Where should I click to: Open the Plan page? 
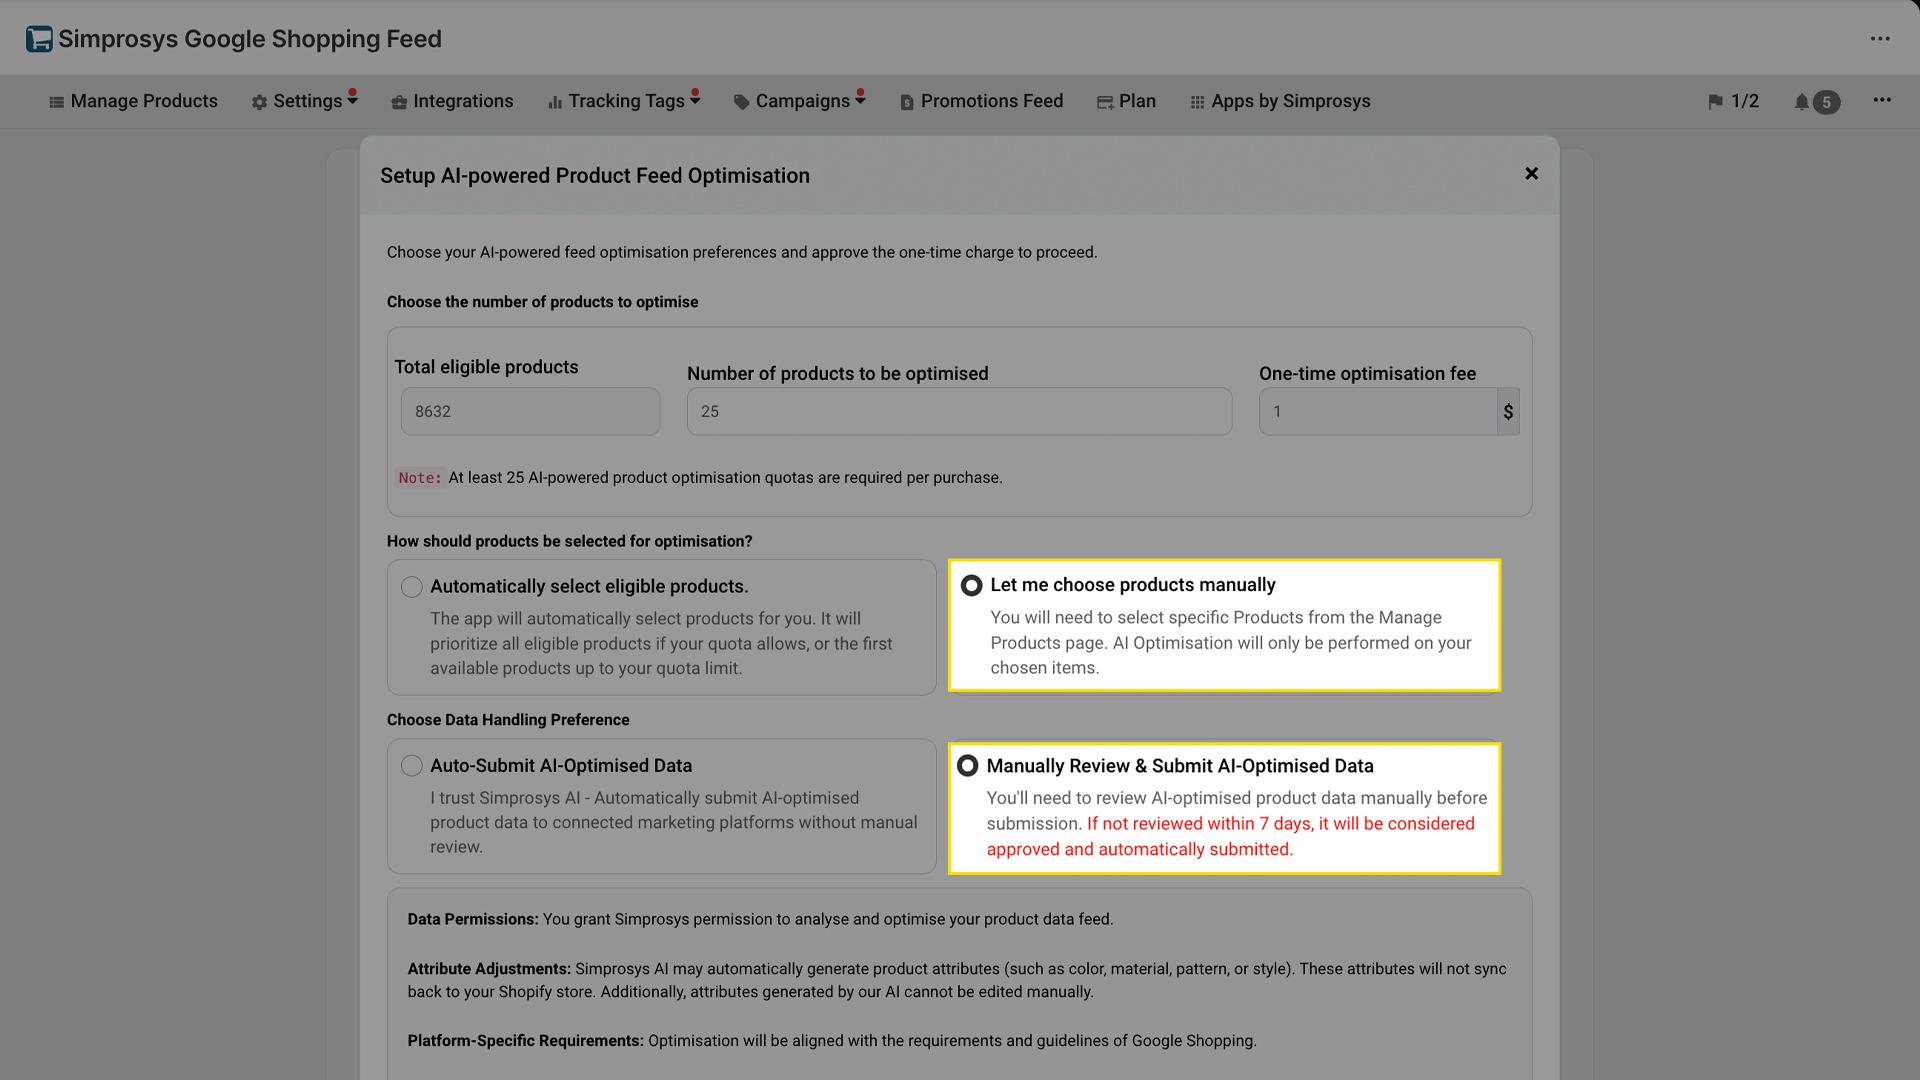pyautogui.click(x=1126, y=101)
